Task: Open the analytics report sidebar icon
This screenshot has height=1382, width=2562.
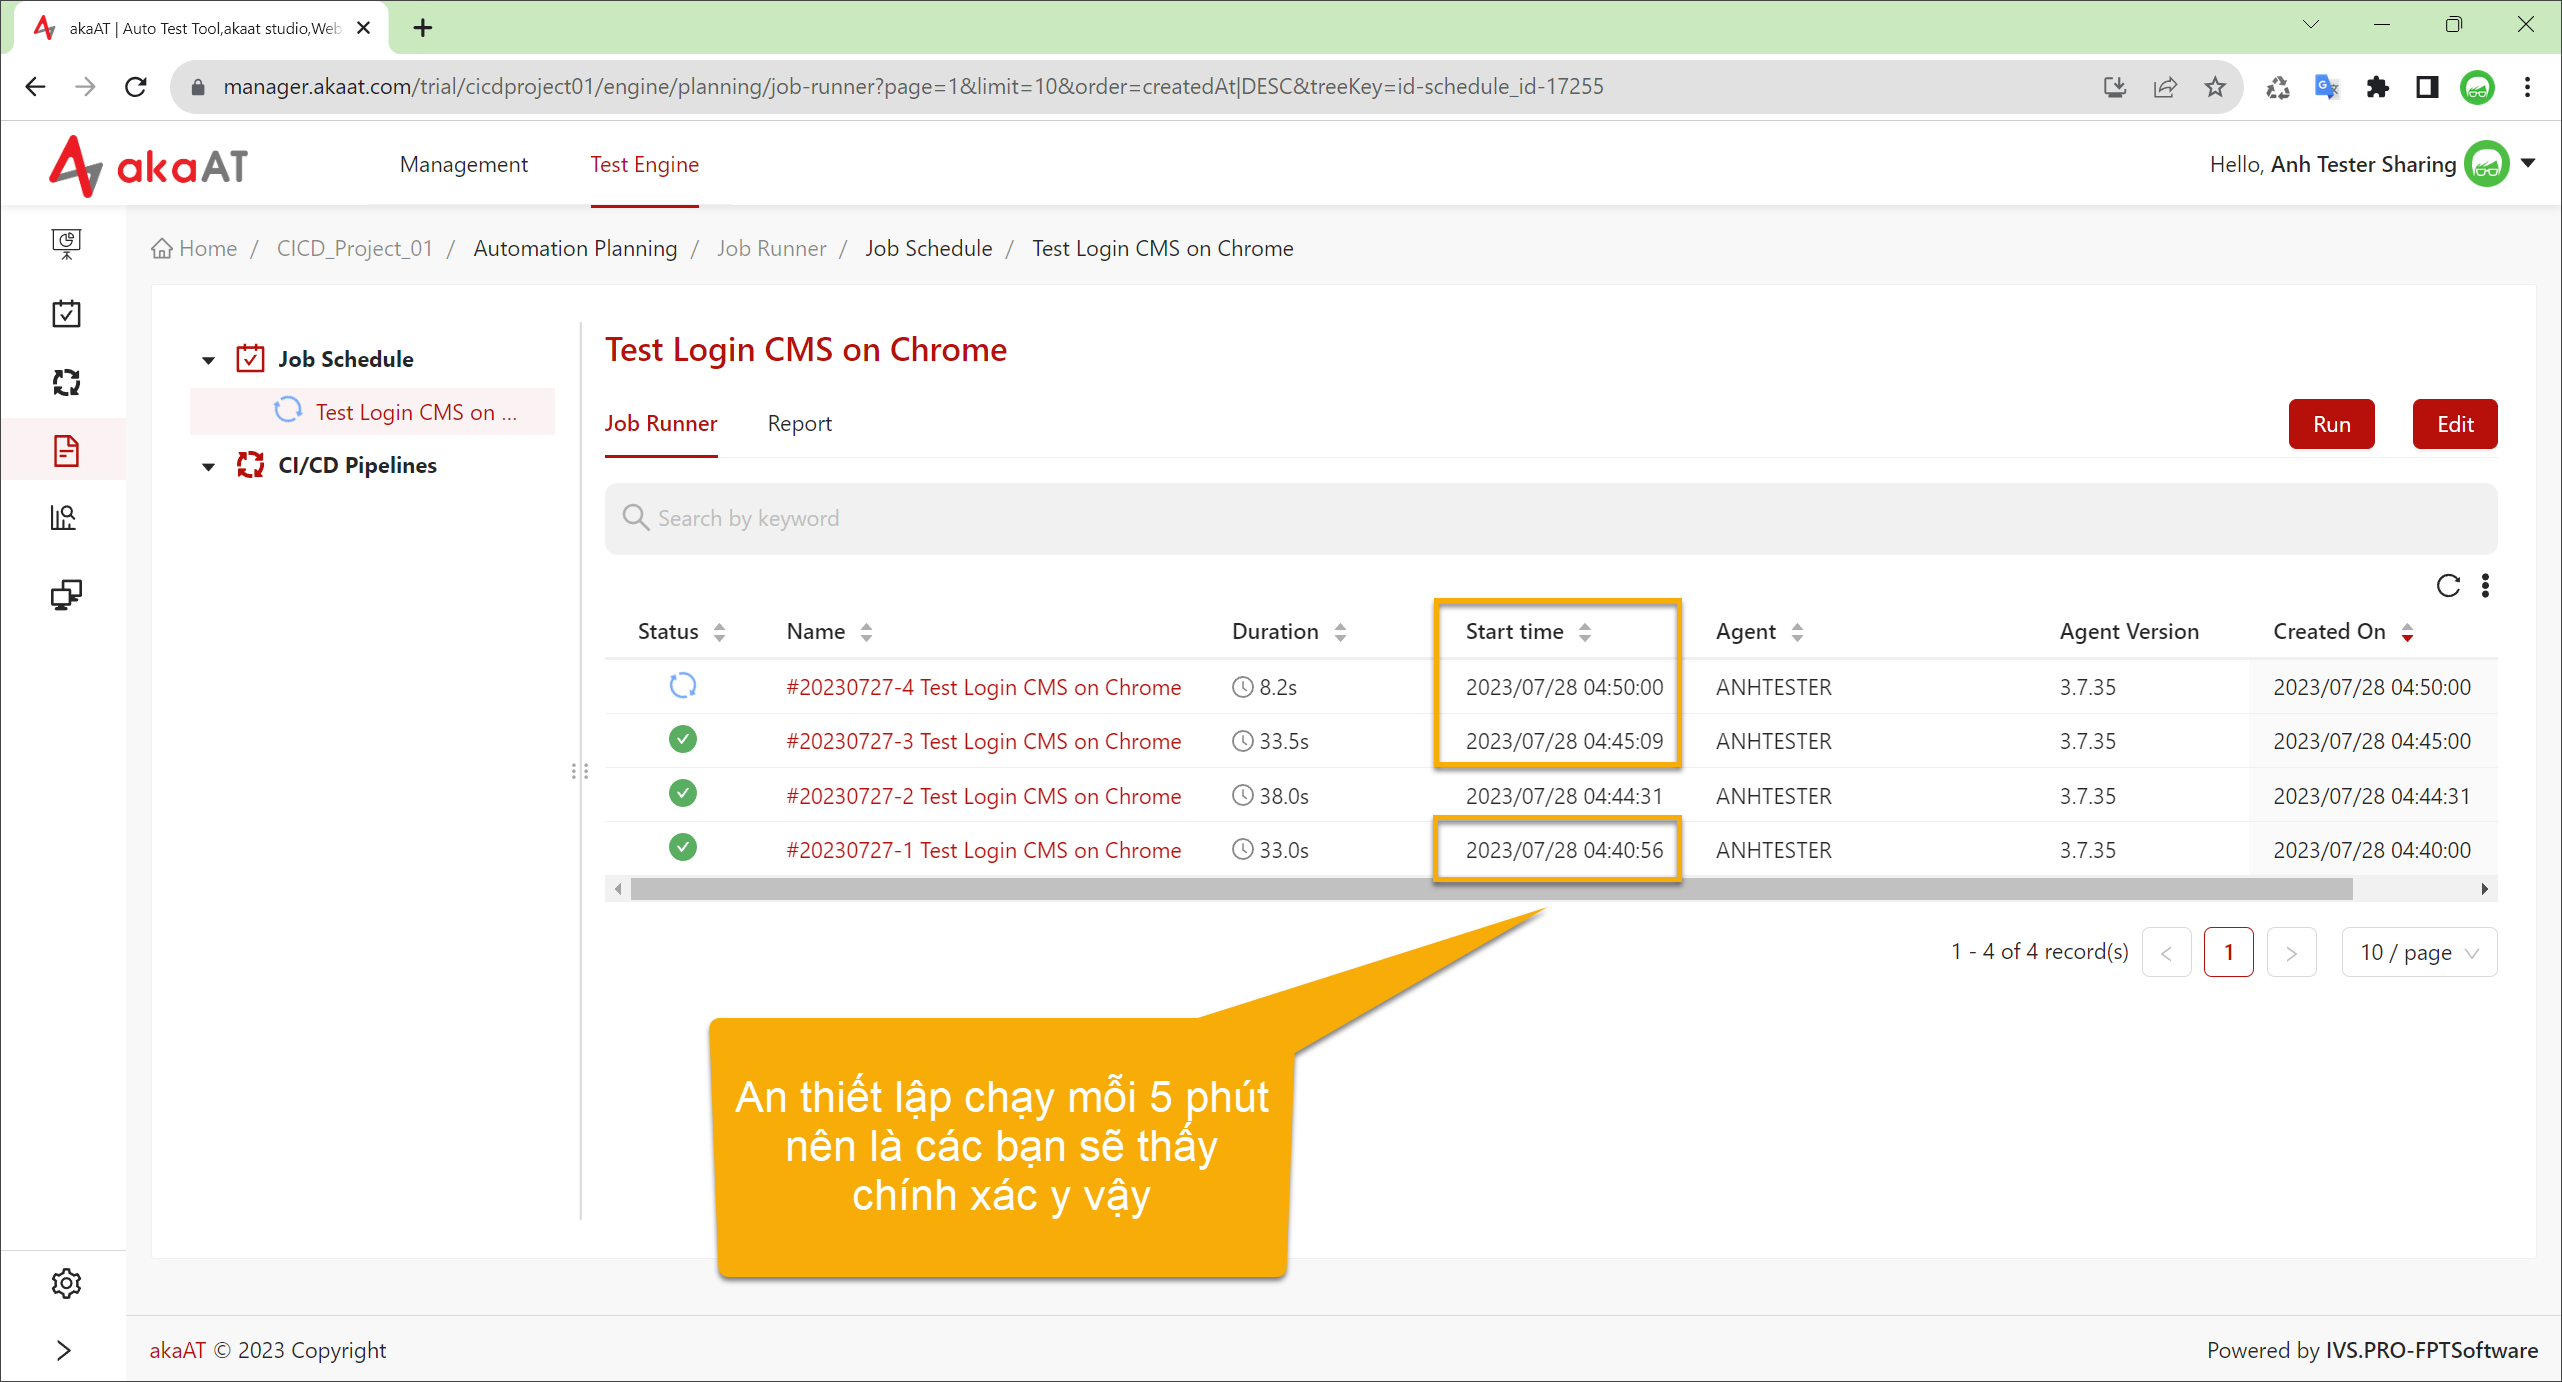Action: coord(64,517)
